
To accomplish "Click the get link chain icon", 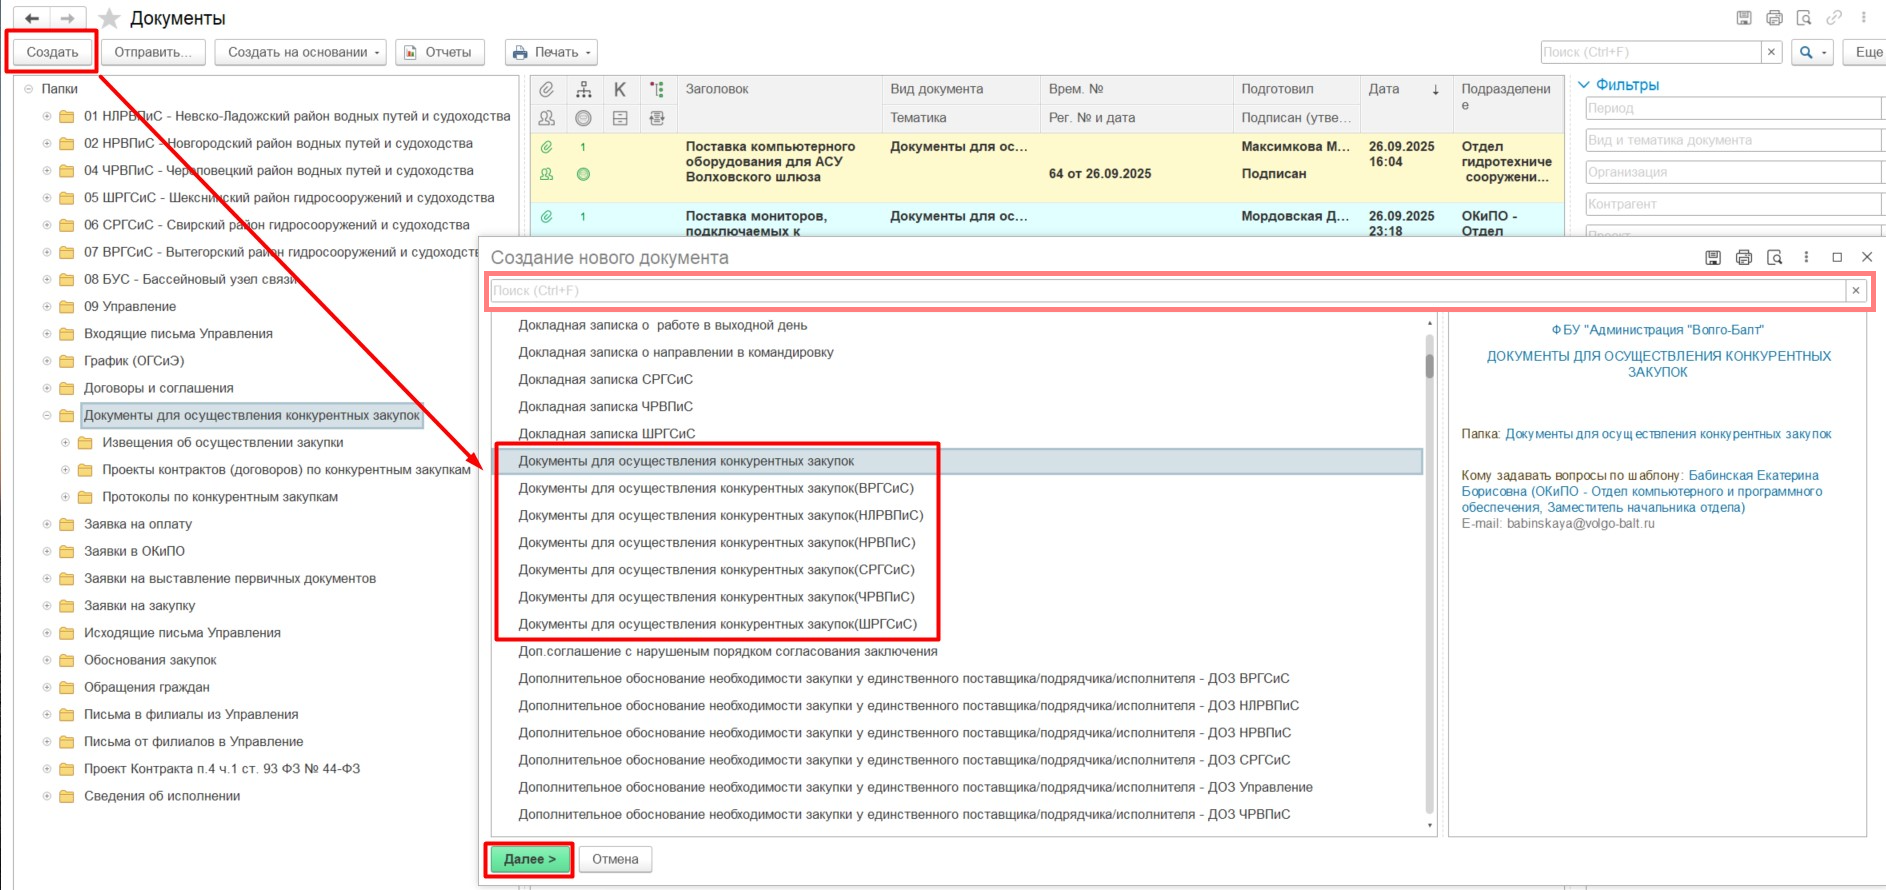I will pos(1834,18).
